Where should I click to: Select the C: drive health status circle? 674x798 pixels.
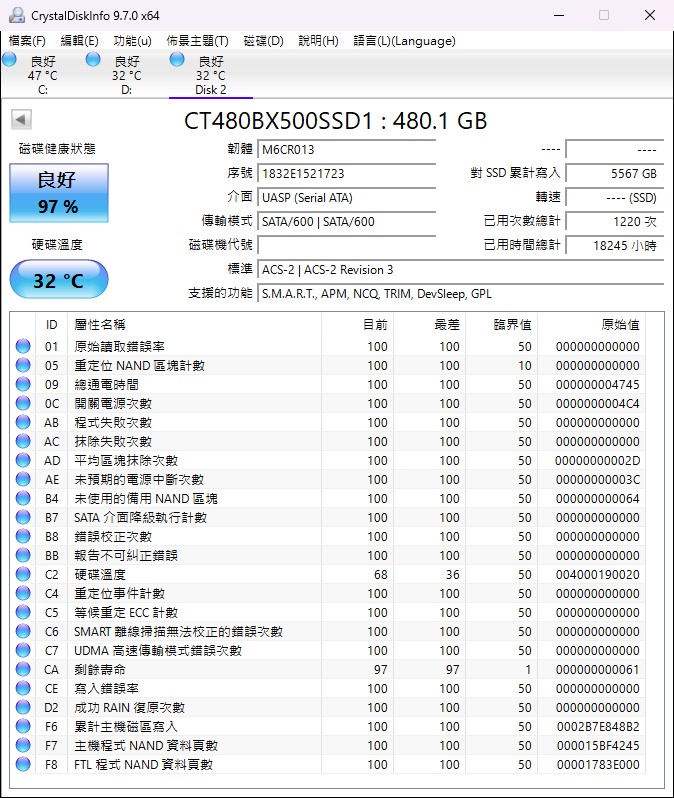[9, 60]
